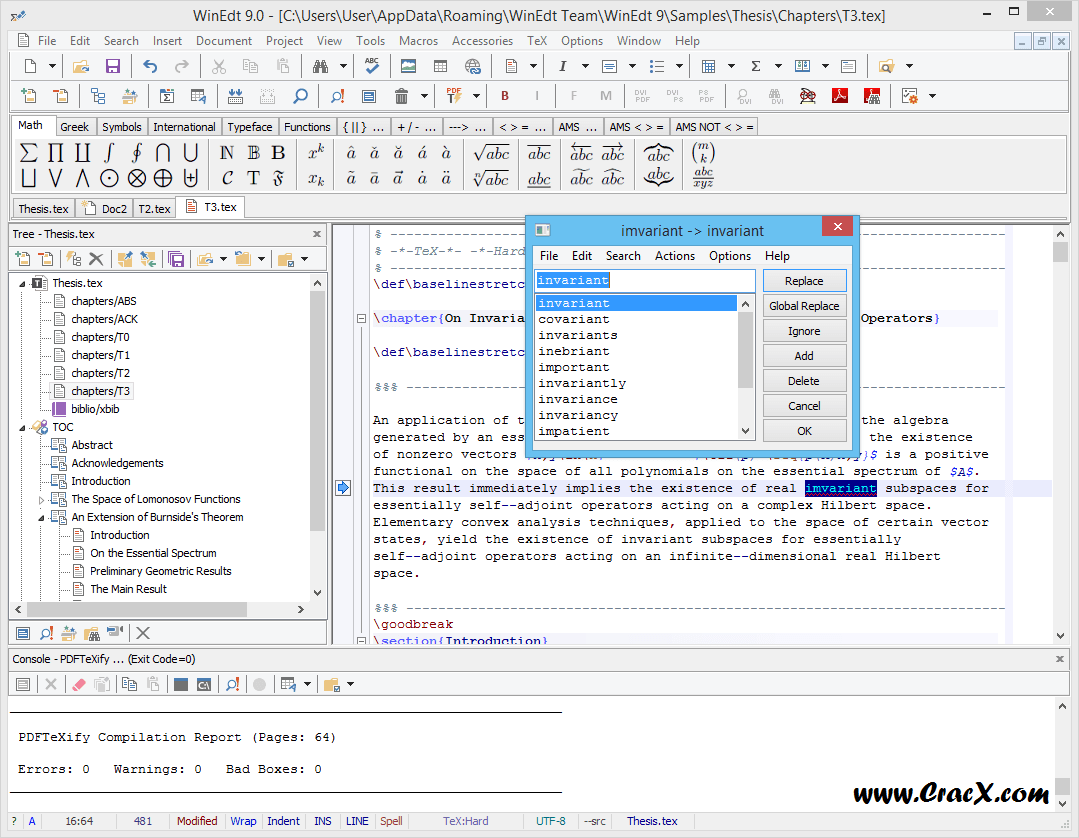Click the trash can erase icon
Image resolution: width=1079 pixels, height=838 pixels.
click(401, 96)
